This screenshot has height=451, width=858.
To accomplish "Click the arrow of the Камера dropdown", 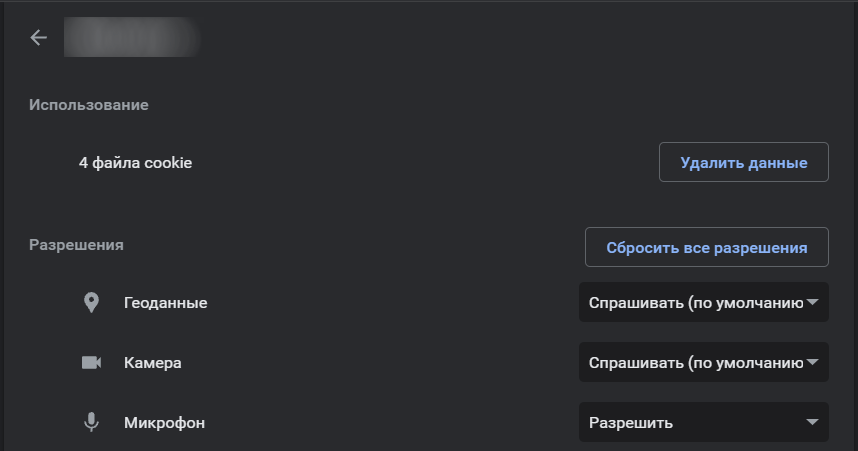I will pos(813,362).
